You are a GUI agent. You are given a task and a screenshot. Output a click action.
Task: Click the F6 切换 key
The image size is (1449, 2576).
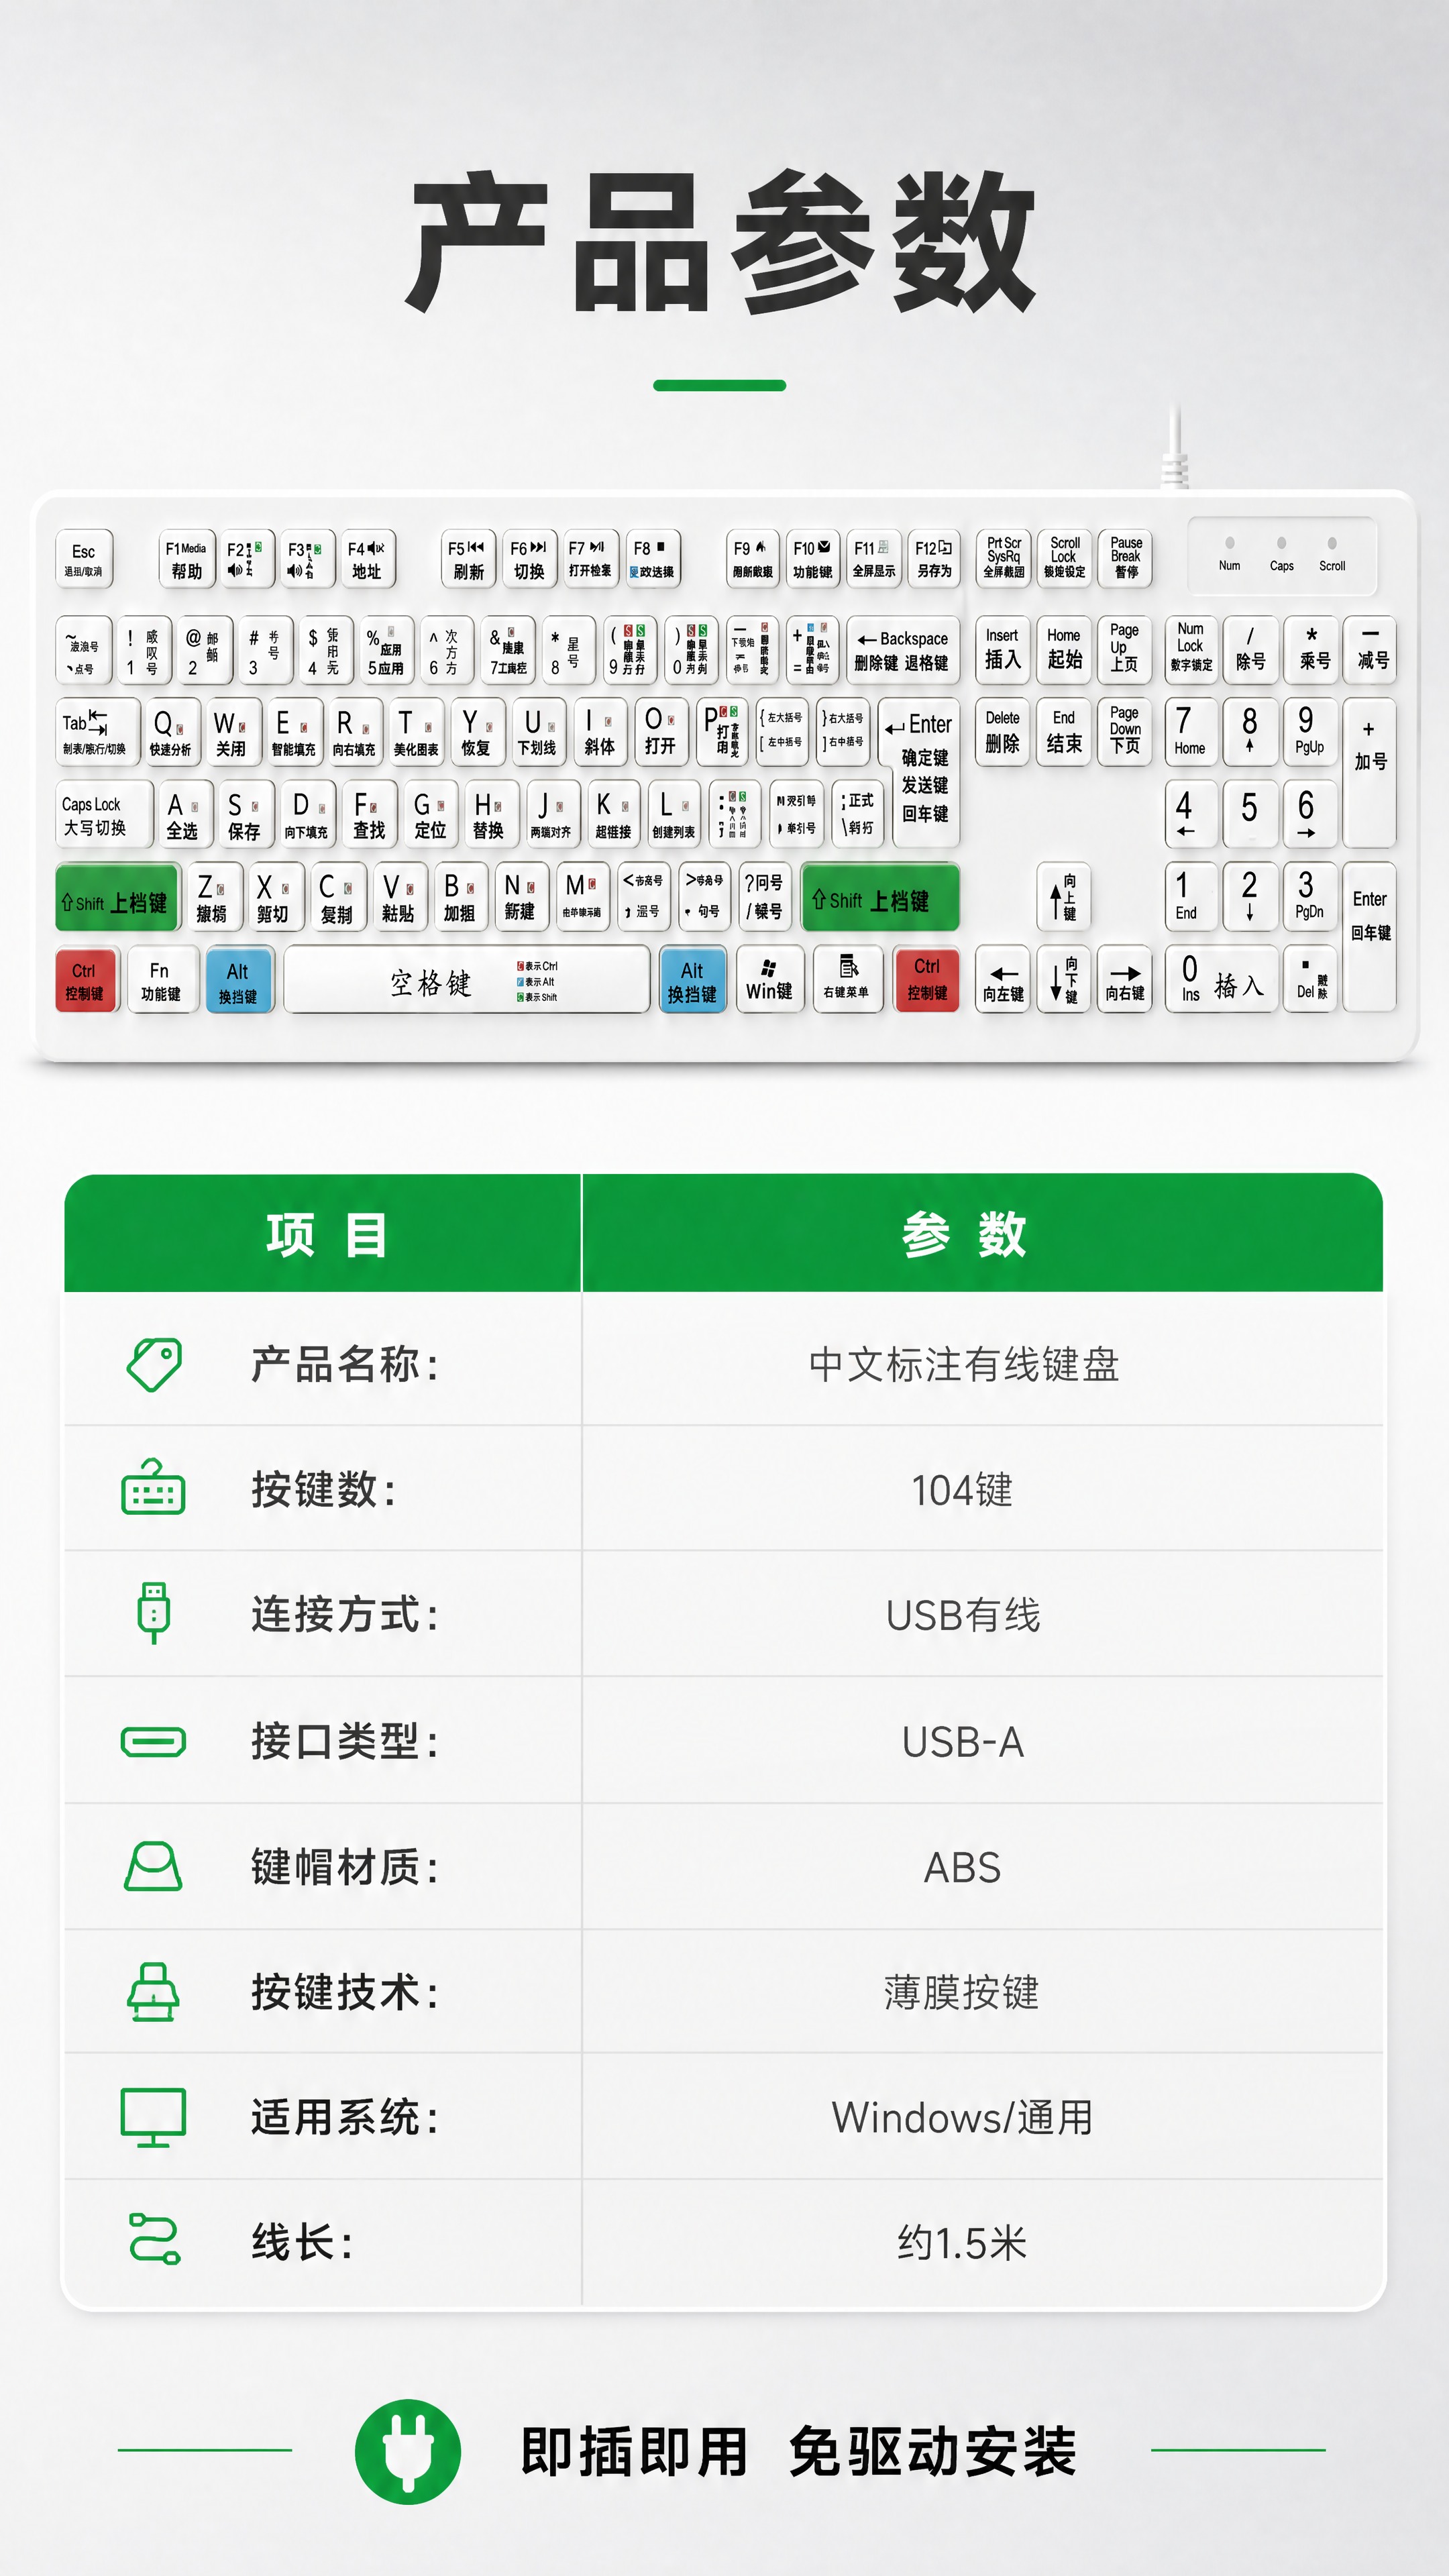pyautogui.click(x=529, y=558)
